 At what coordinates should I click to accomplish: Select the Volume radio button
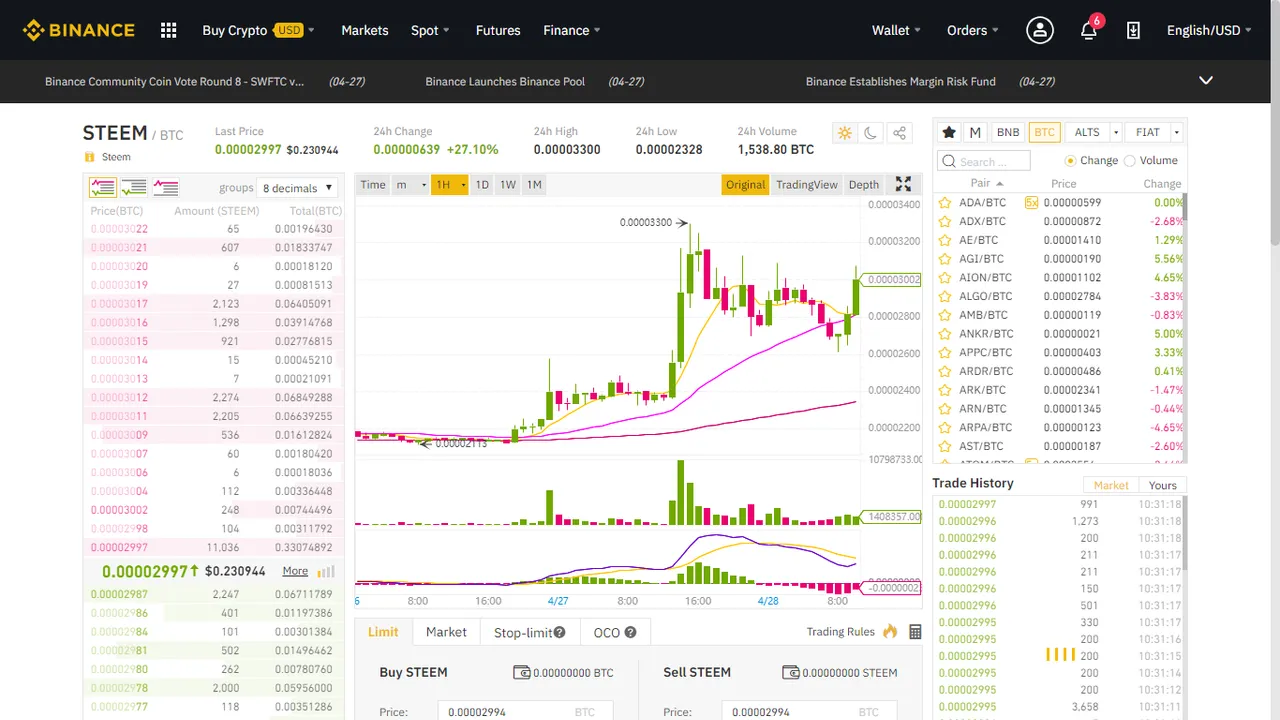[x=1130, y=160]
